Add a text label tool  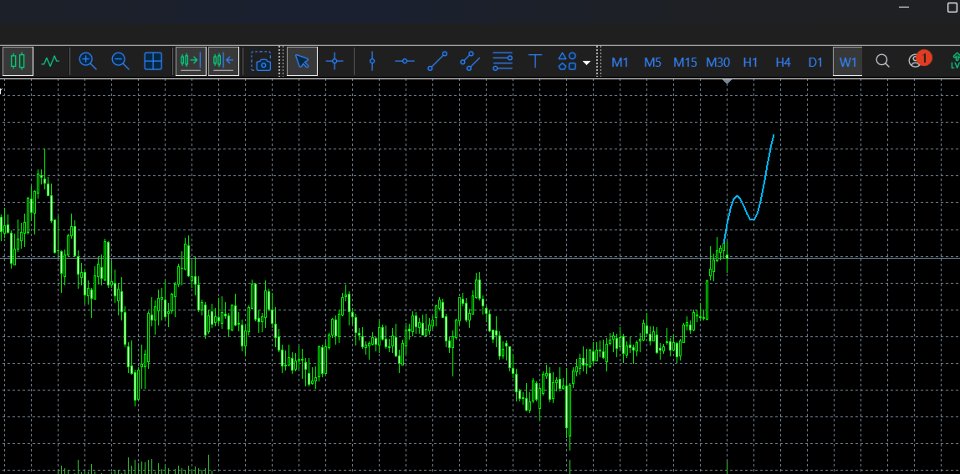[x=535, y=61]
